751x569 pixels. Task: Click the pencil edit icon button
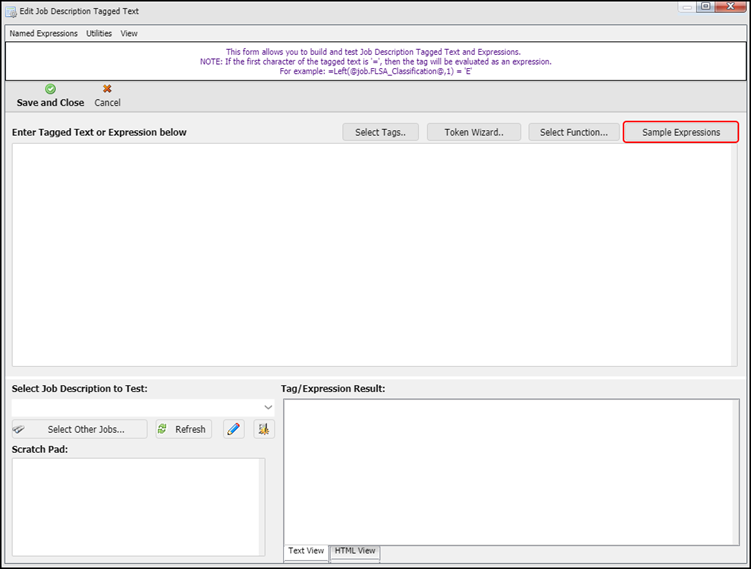point(234,429)
